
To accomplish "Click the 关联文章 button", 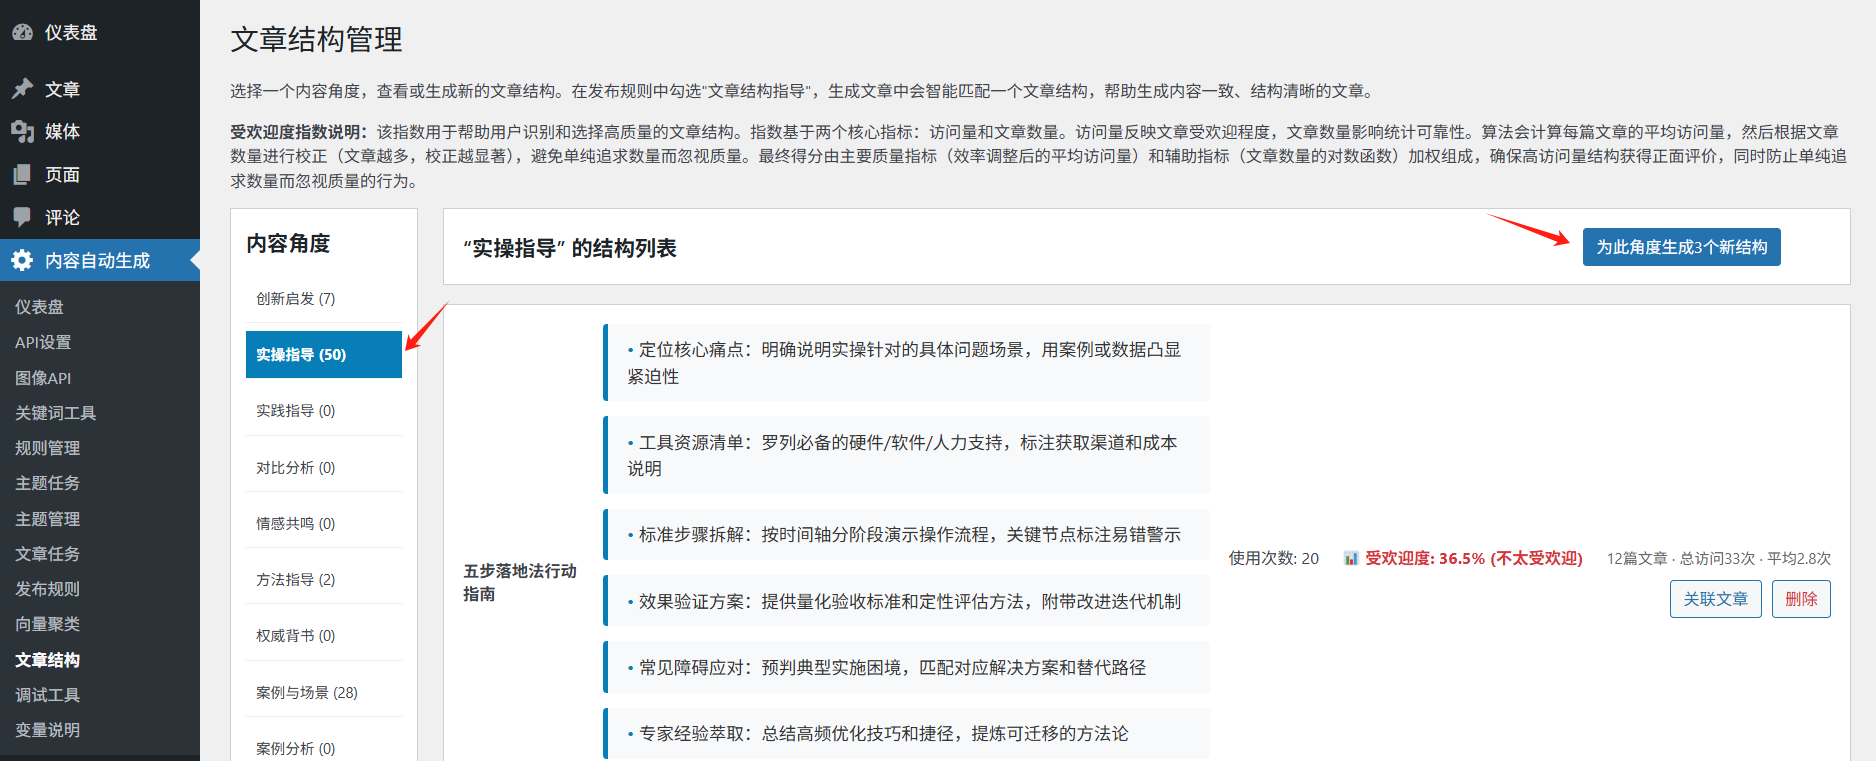I will [1715, 599].
